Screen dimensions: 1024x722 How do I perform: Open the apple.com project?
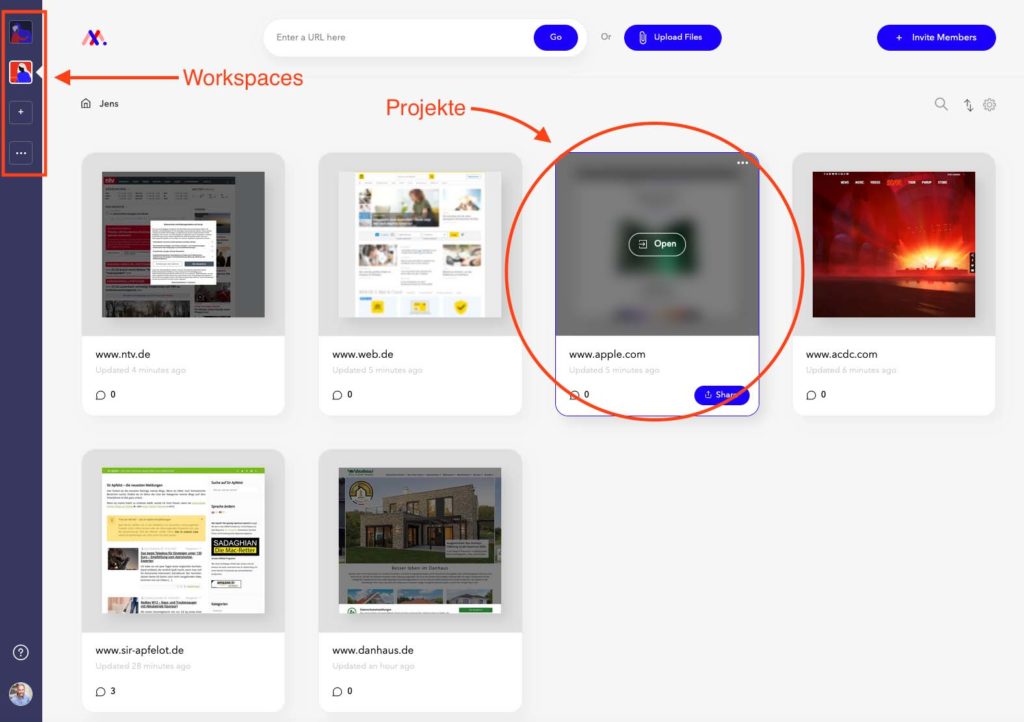click(657, 243)
